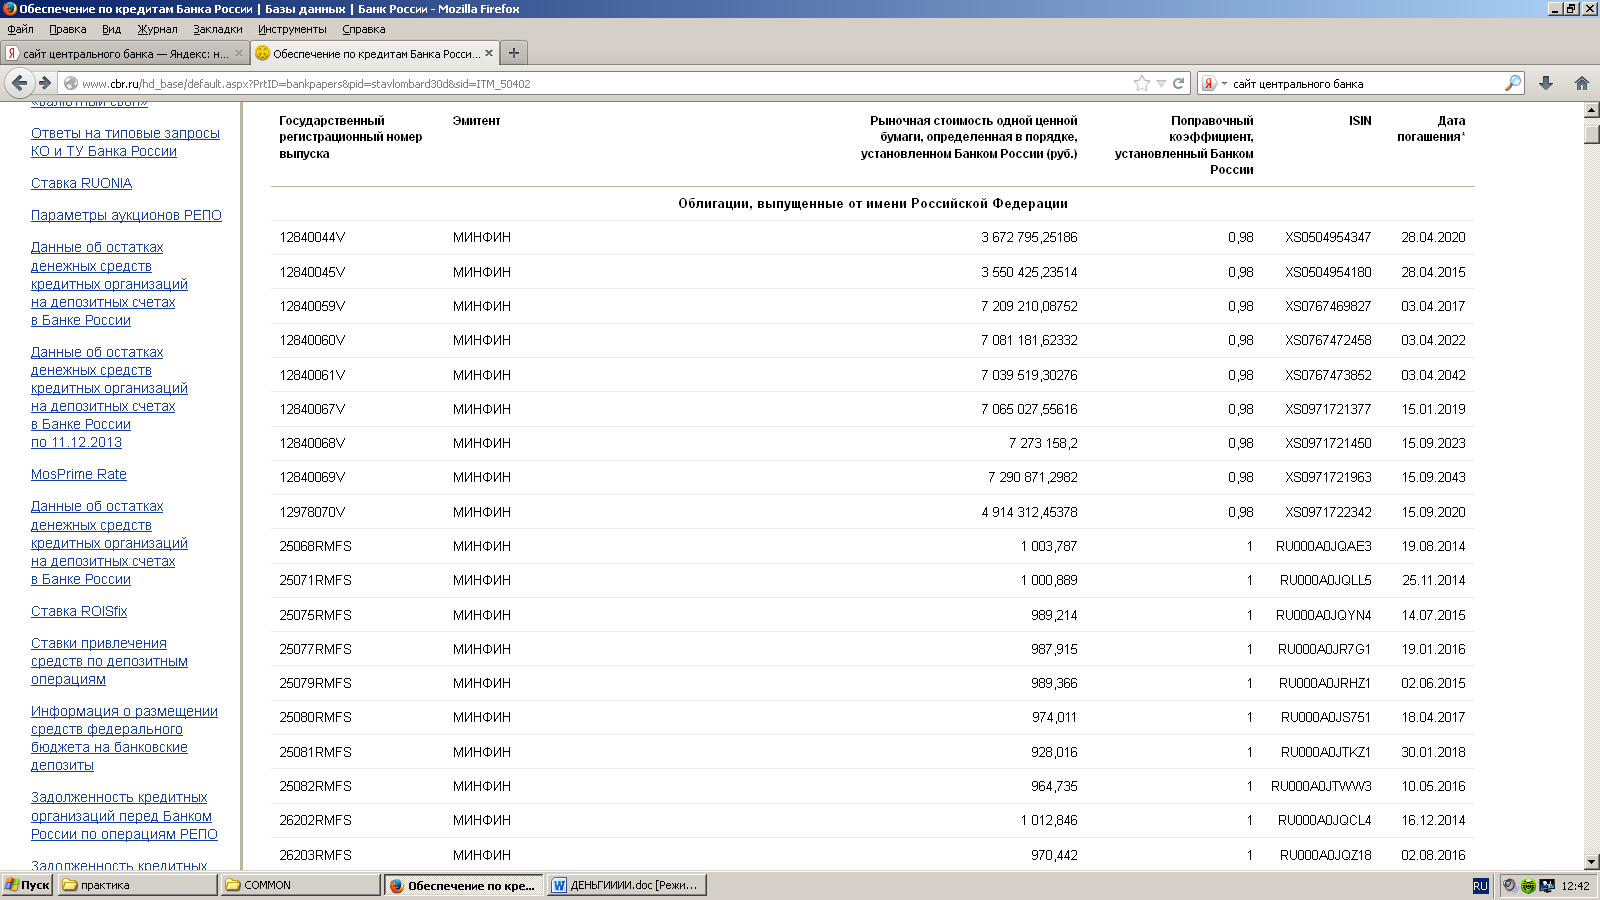Open the new tab plus button
The width and height of the screenshot is (1600, 900).
point(514,53)
